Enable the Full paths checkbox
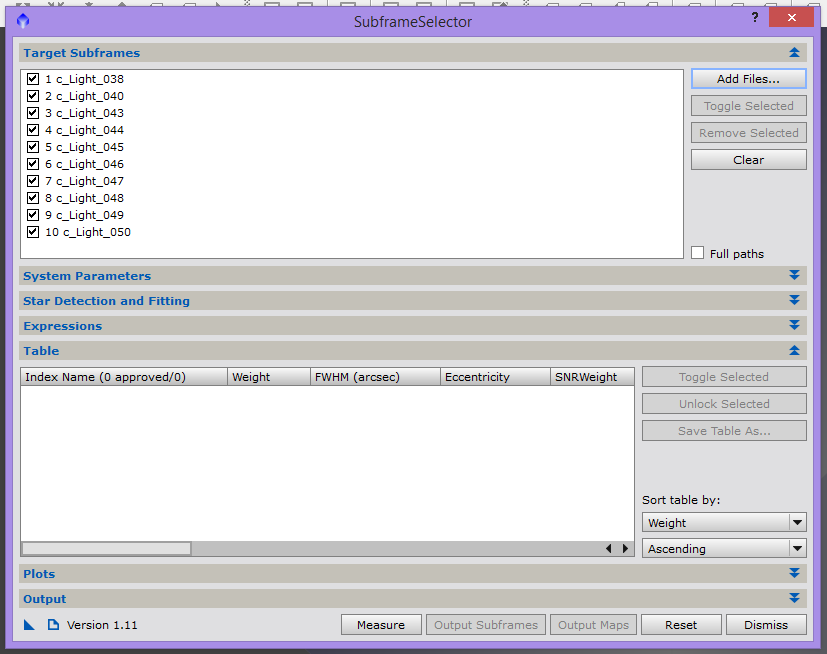Viewport: 827px width, 654px height. [x=698, y=253]
